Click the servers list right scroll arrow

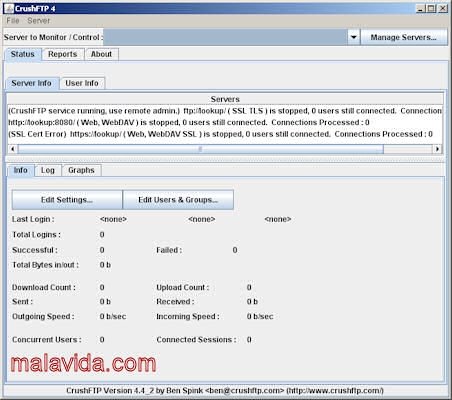pyautogui.click(x=437, y=149)
